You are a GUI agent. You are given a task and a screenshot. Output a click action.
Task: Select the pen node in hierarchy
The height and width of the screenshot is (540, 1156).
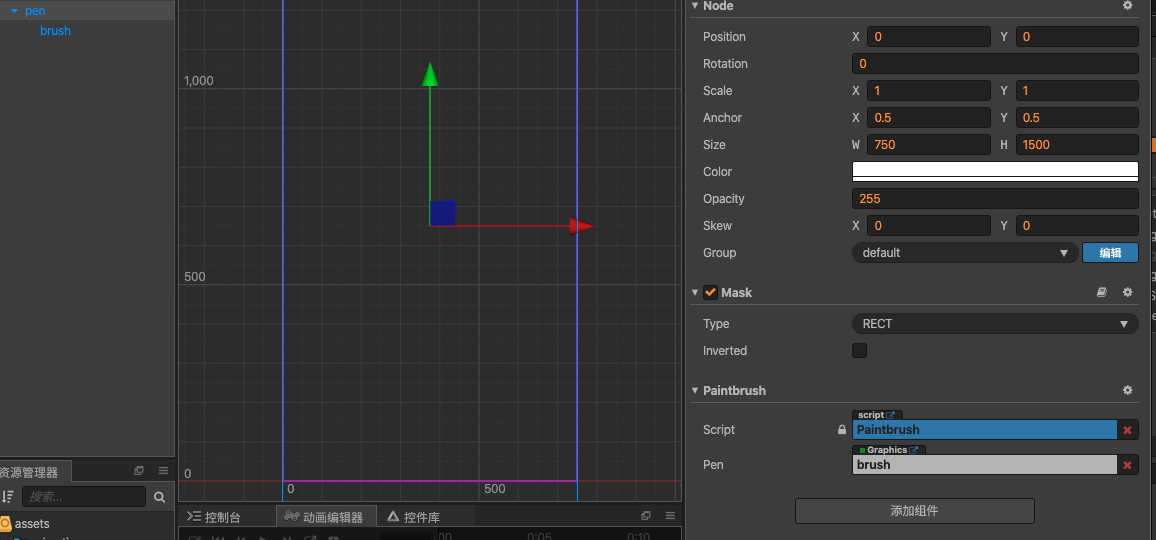click(x=35, y=11)
